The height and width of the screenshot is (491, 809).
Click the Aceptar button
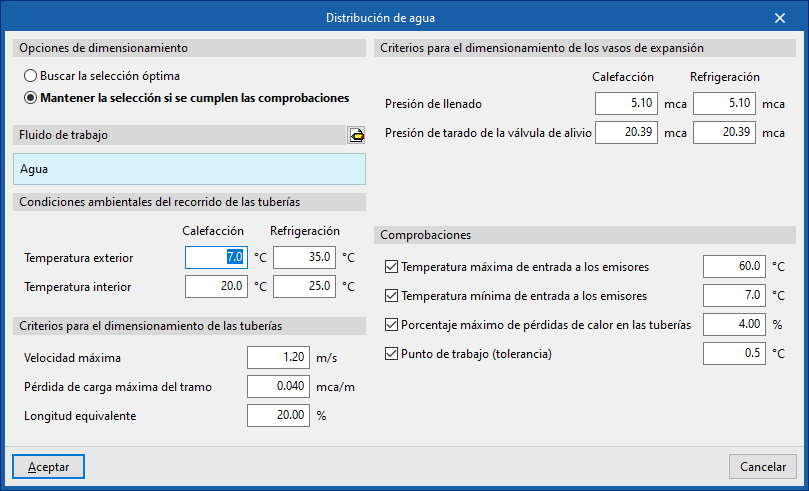[48, 467]
